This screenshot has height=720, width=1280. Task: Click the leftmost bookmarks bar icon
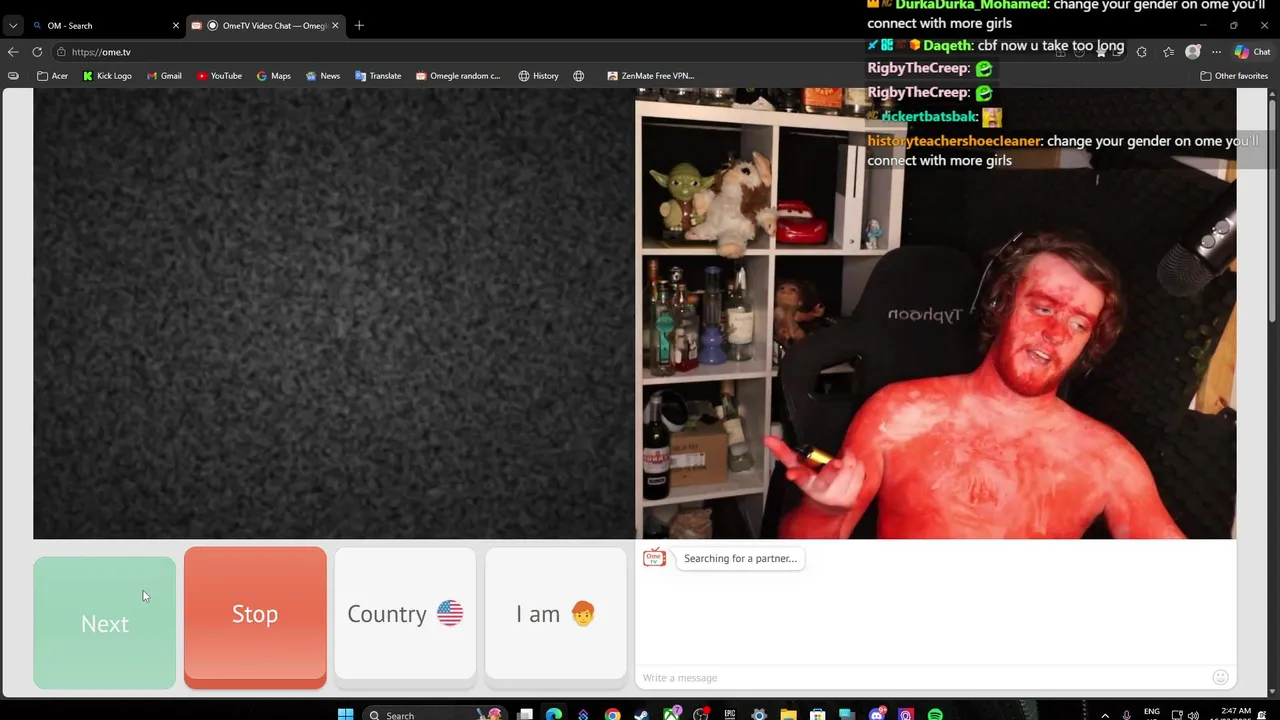point(13,76)
